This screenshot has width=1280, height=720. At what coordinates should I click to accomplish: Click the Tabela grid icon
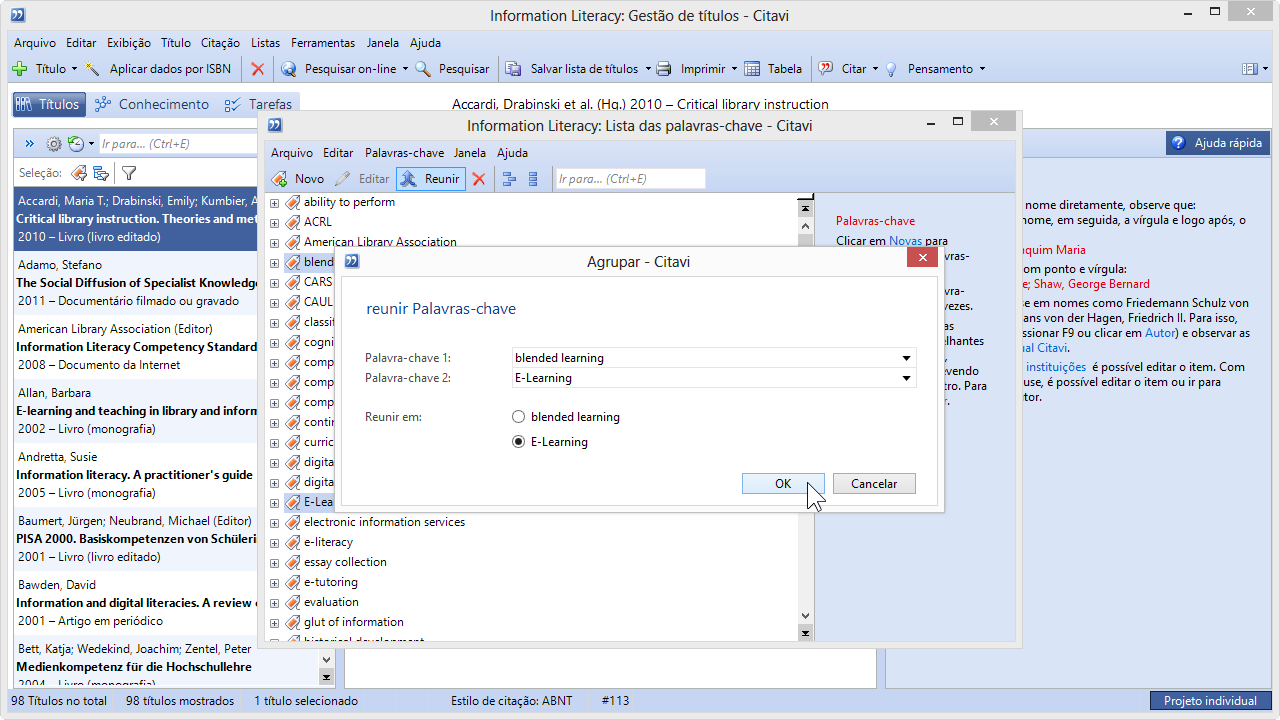751,69
